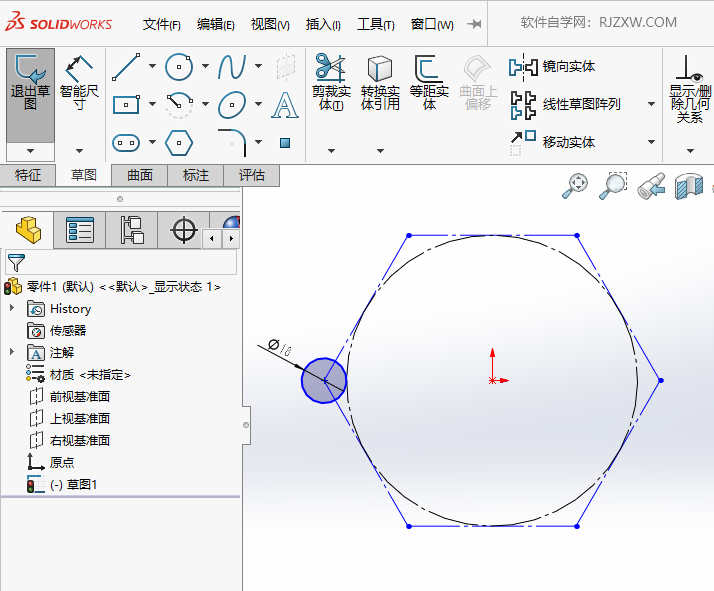Select the Spline sketch tool

coord(232,67)
